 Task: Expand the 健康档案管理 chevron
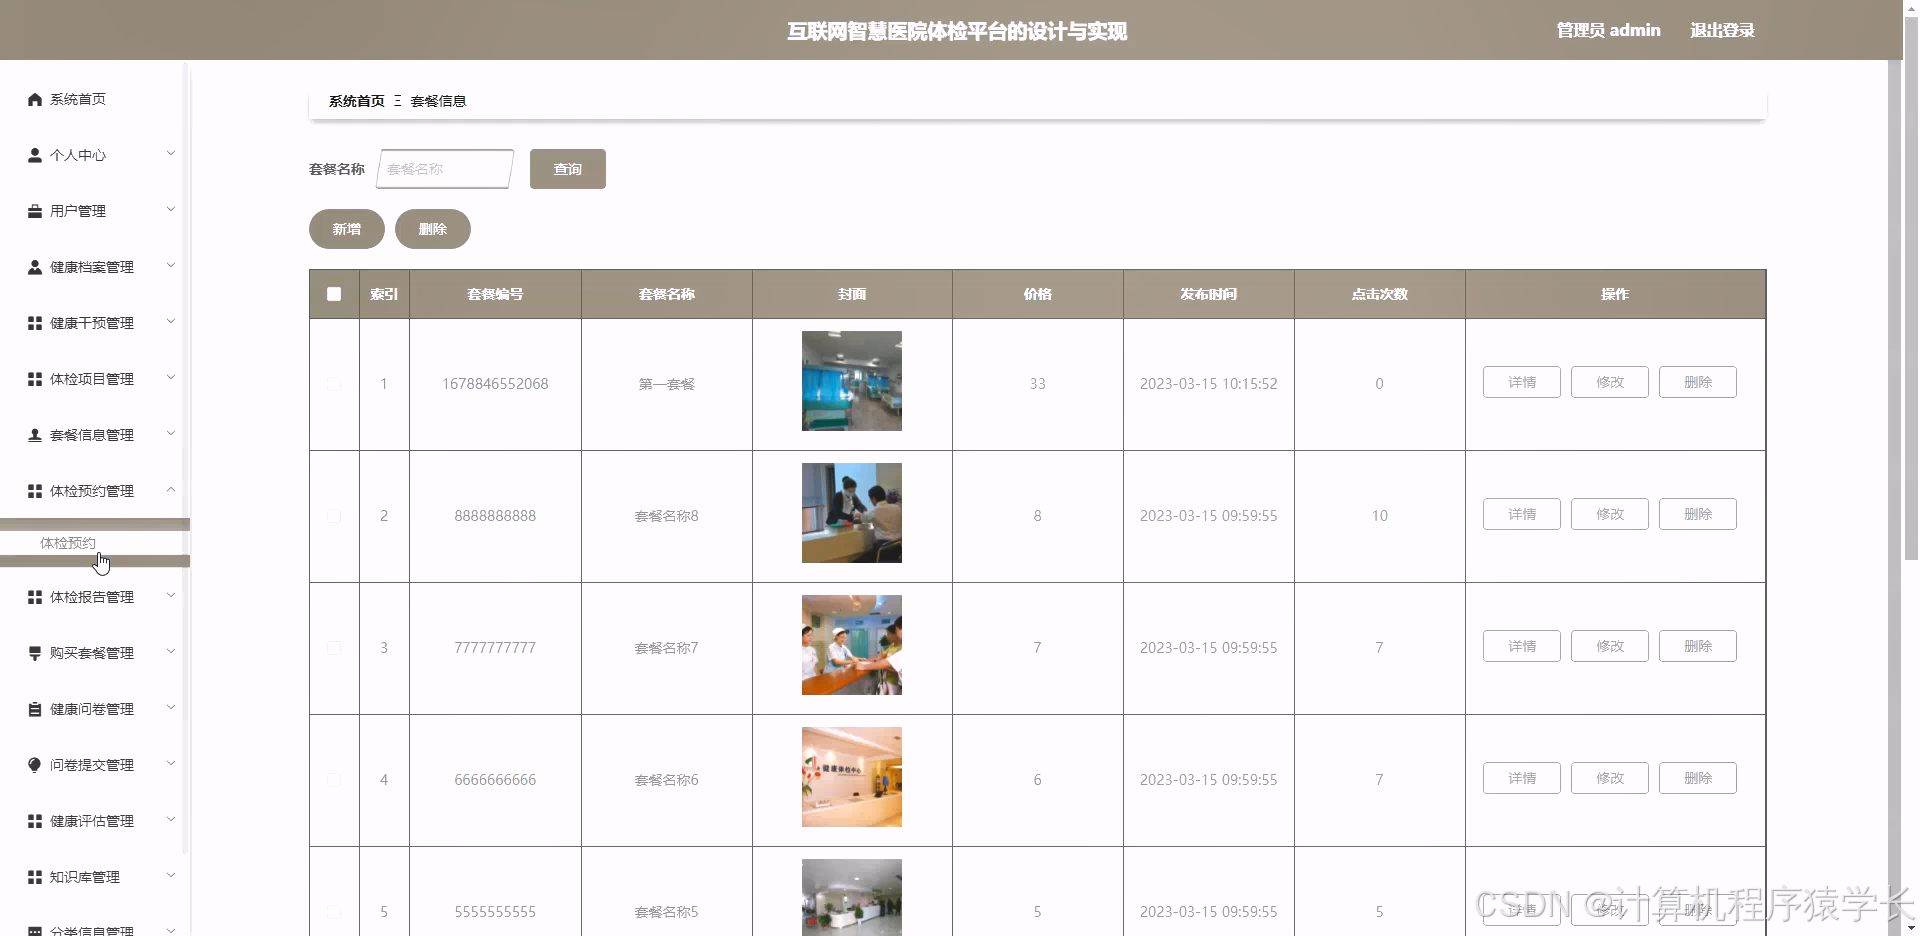tap(171, 265)
